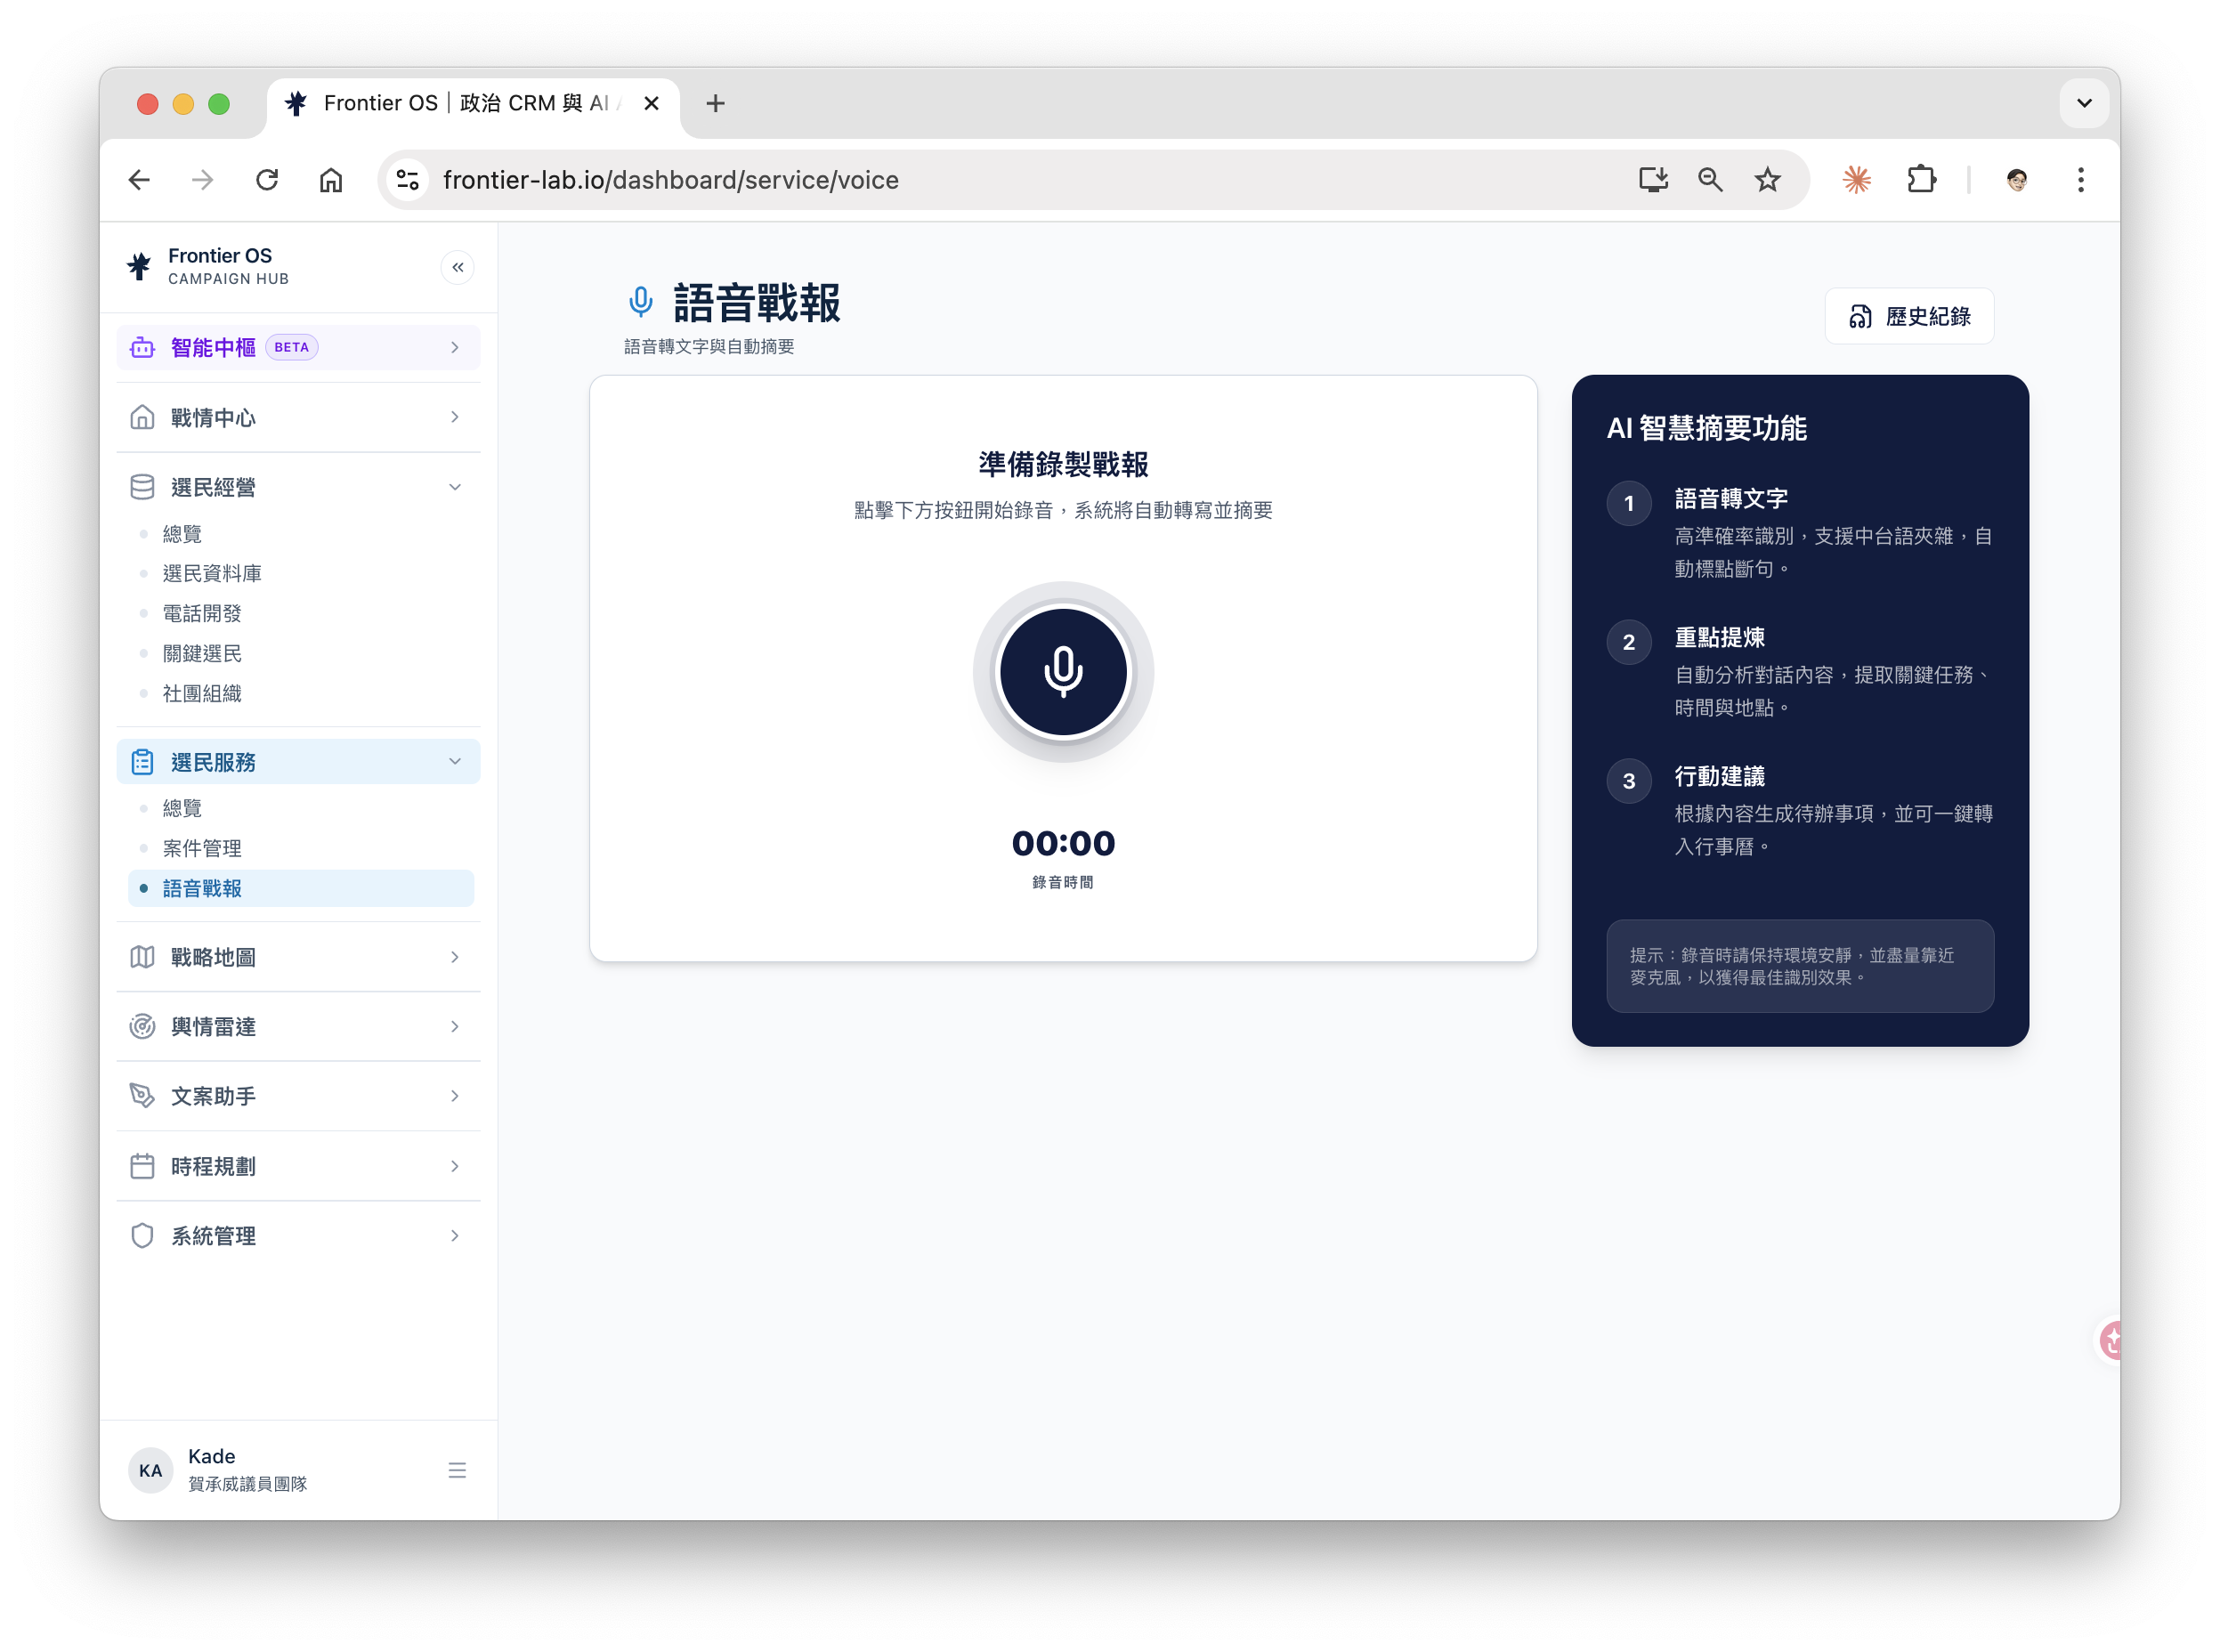
Task: Click the browser back arrow
Action: pos(140,180)
